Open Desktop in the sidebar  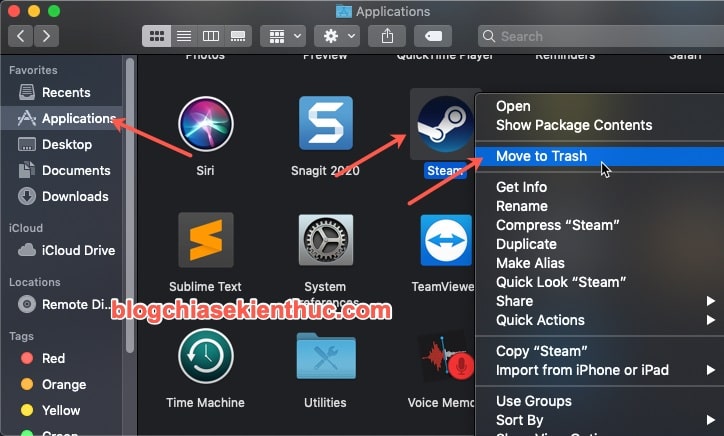(61, 145)
